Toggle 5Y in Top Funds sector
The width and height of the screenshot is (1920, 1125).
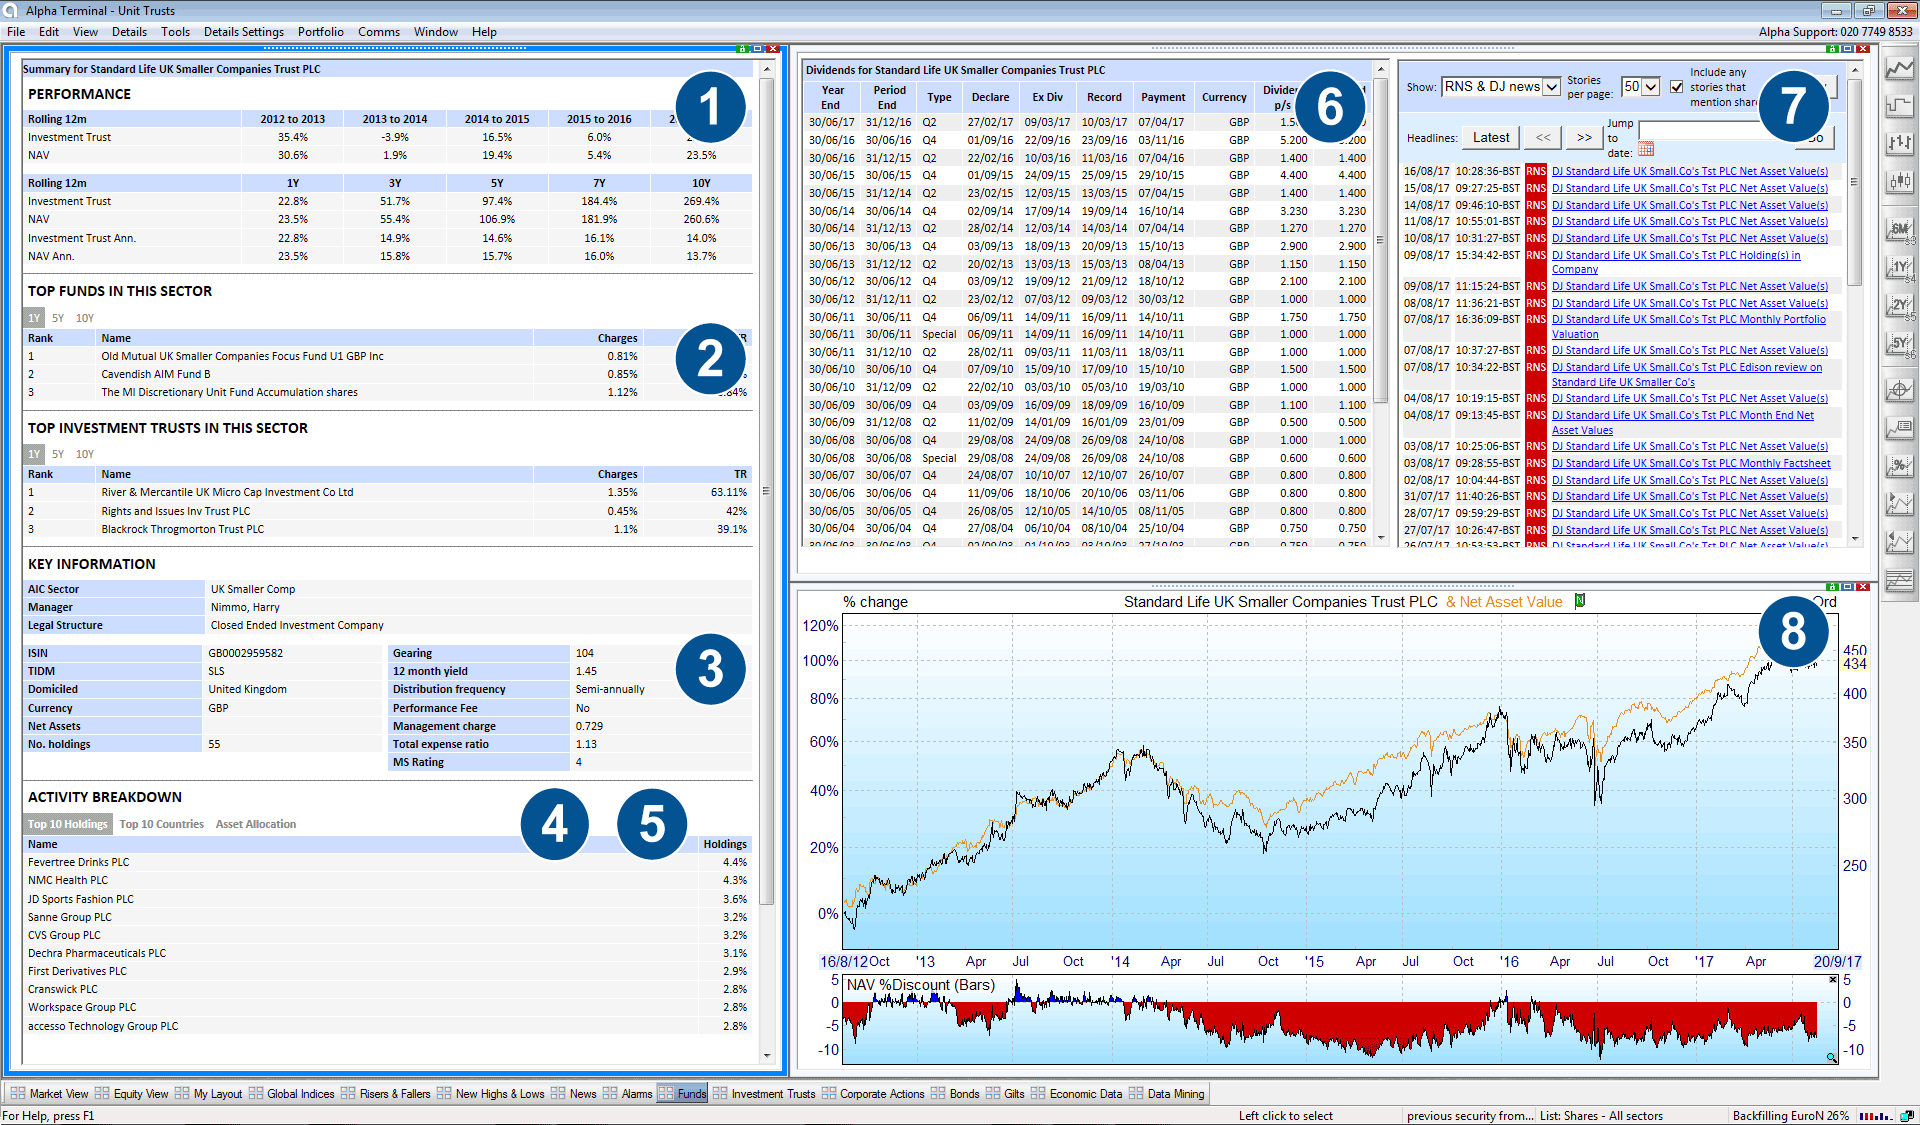click(x=58, y=318)
